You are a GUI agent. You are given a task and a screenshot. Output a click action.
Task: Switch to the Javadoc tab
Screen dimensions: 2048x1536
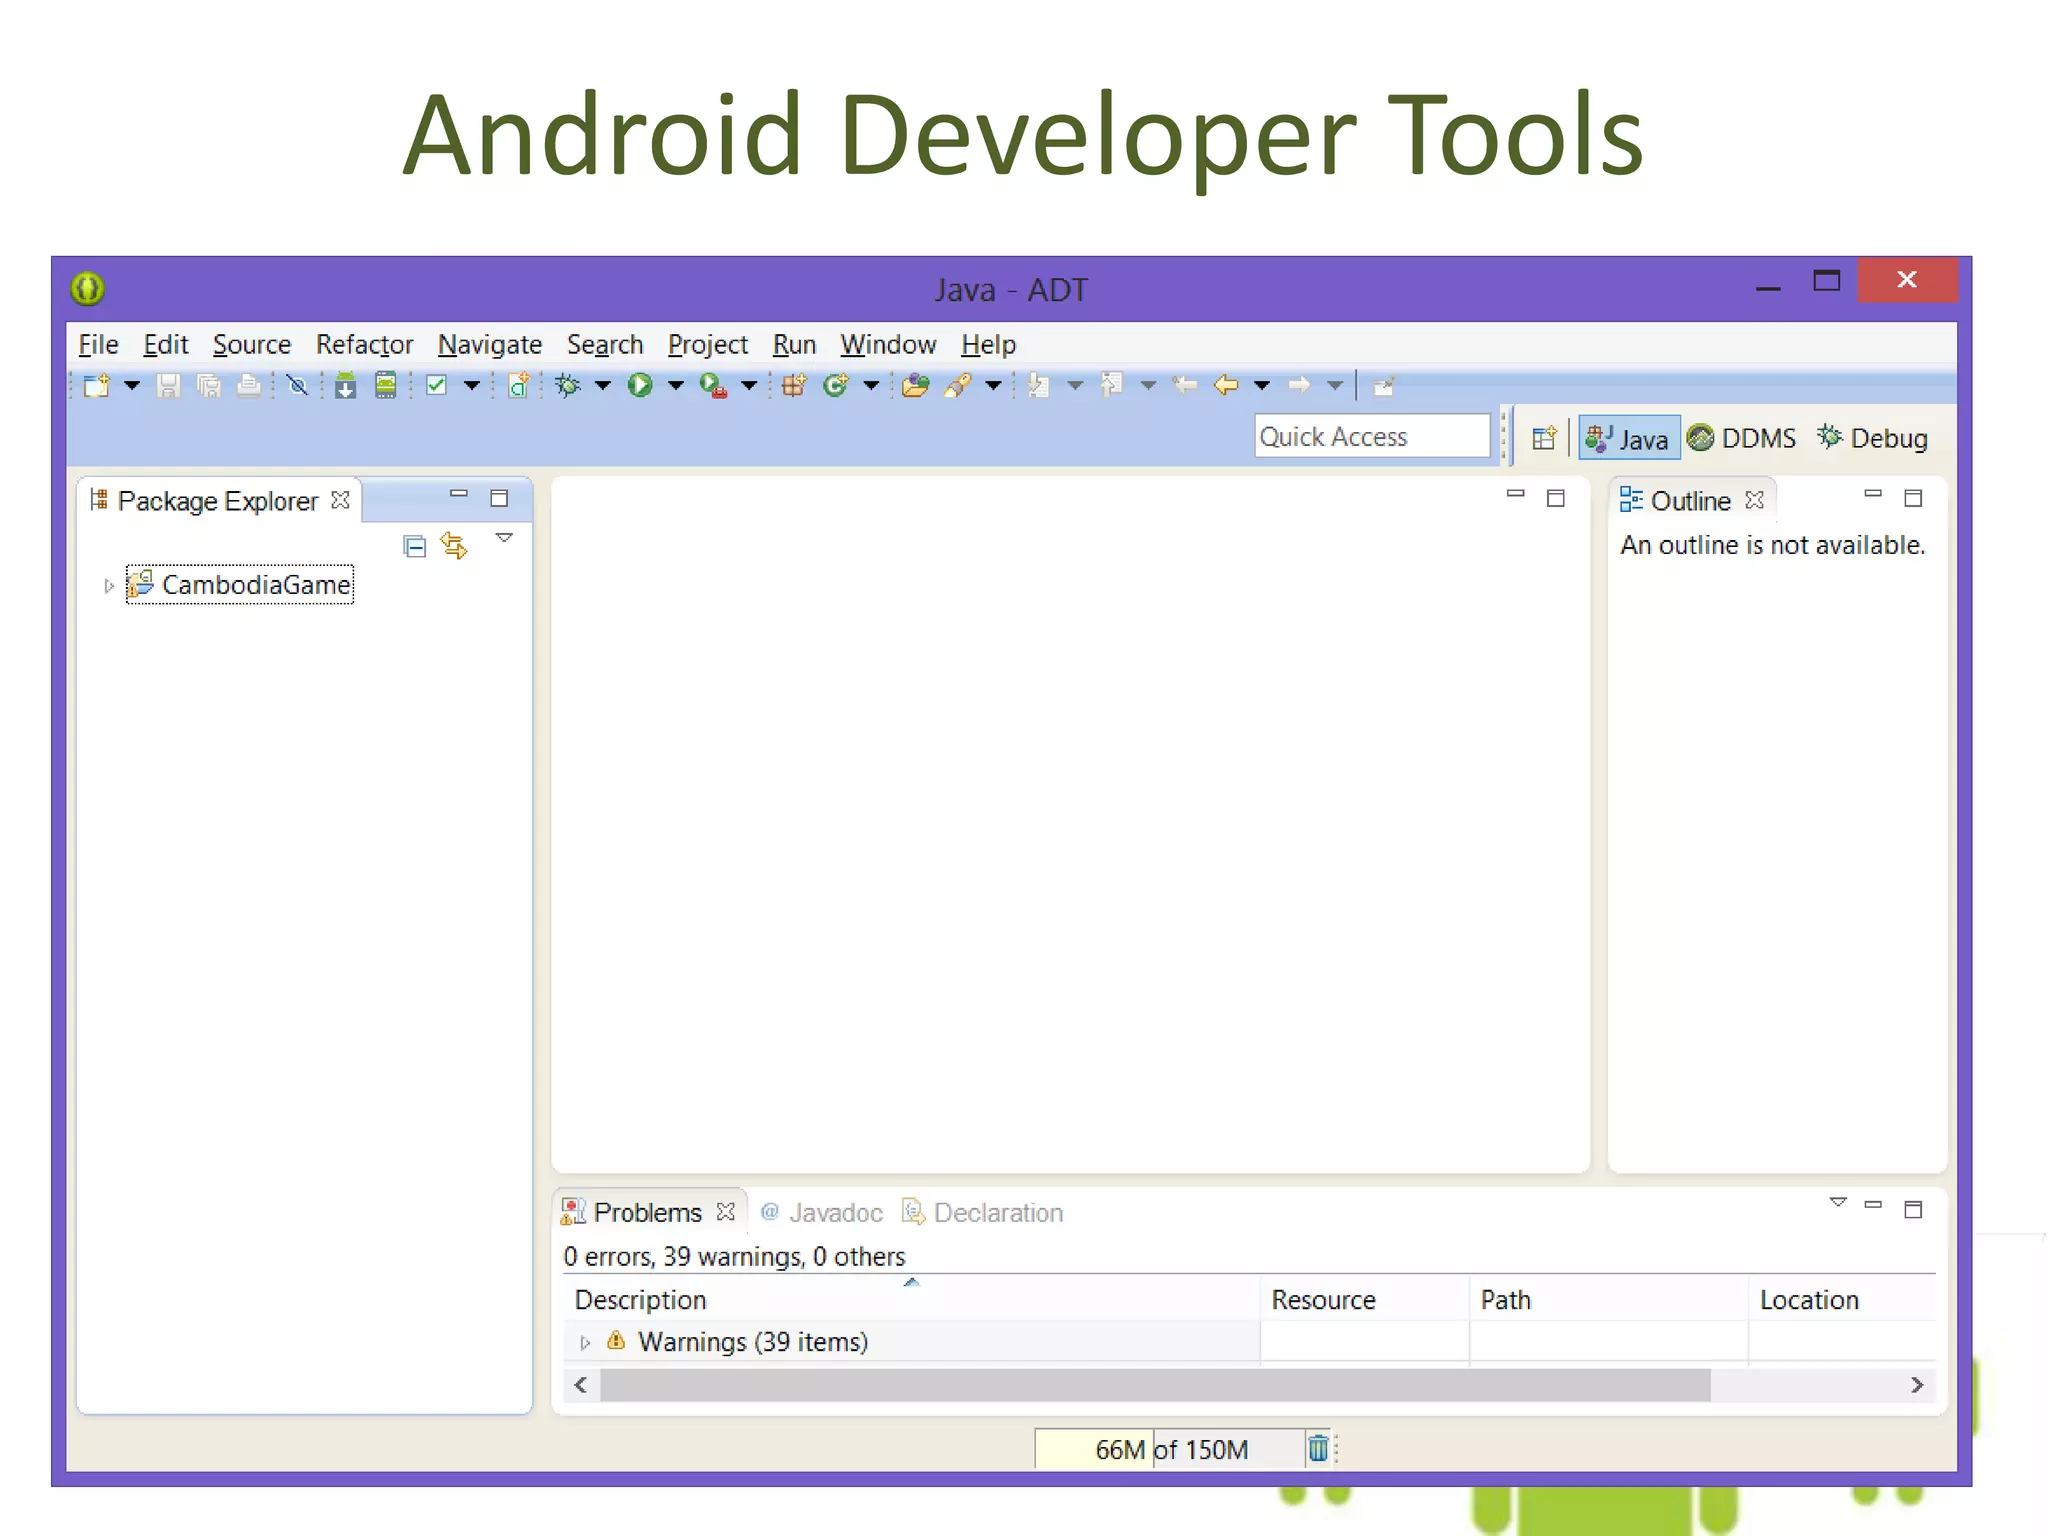822,1212
